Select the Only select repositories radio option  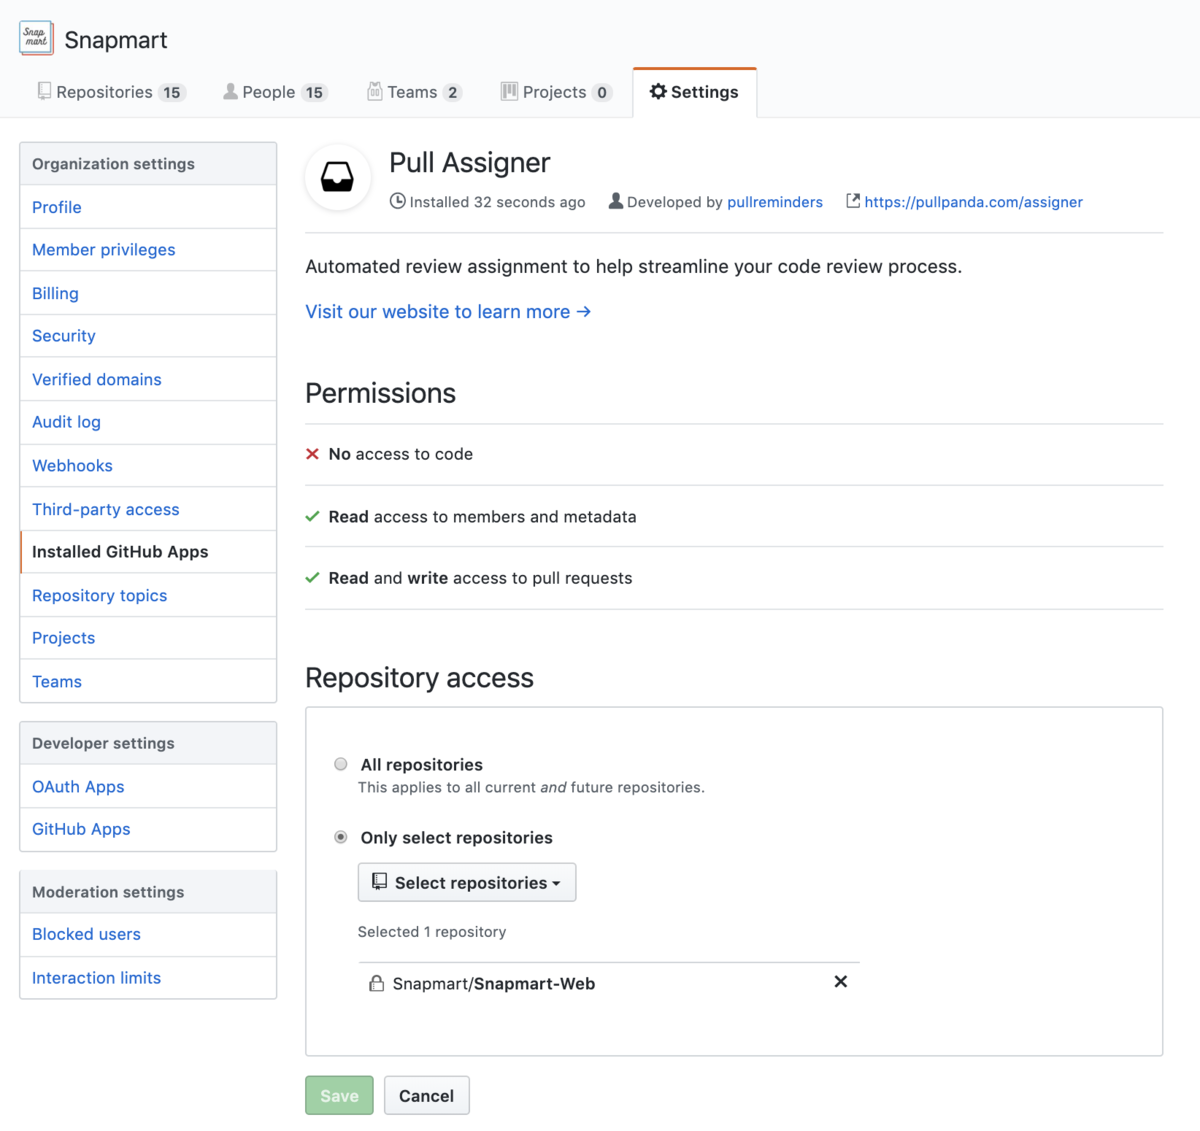(x=341, y=837)
